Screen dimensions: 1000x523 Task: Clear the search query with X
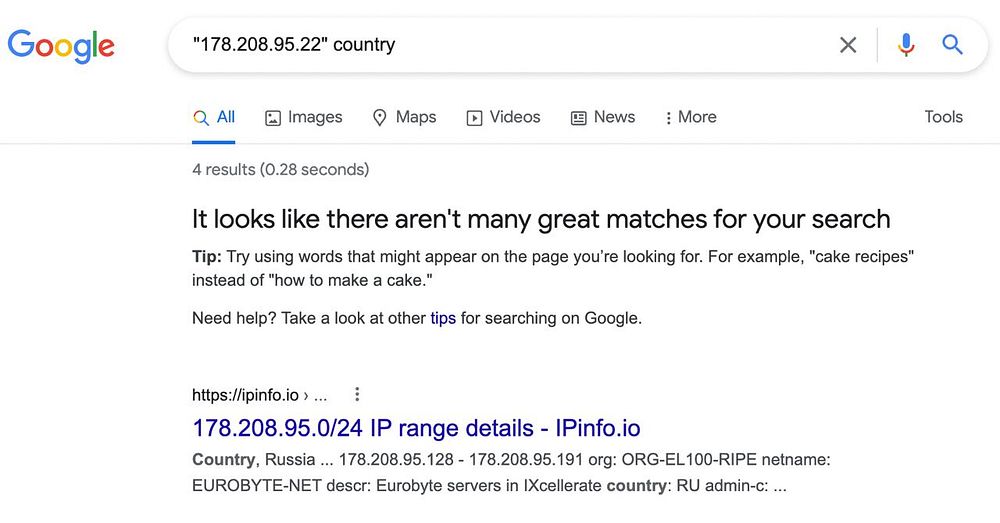[848, 45]
